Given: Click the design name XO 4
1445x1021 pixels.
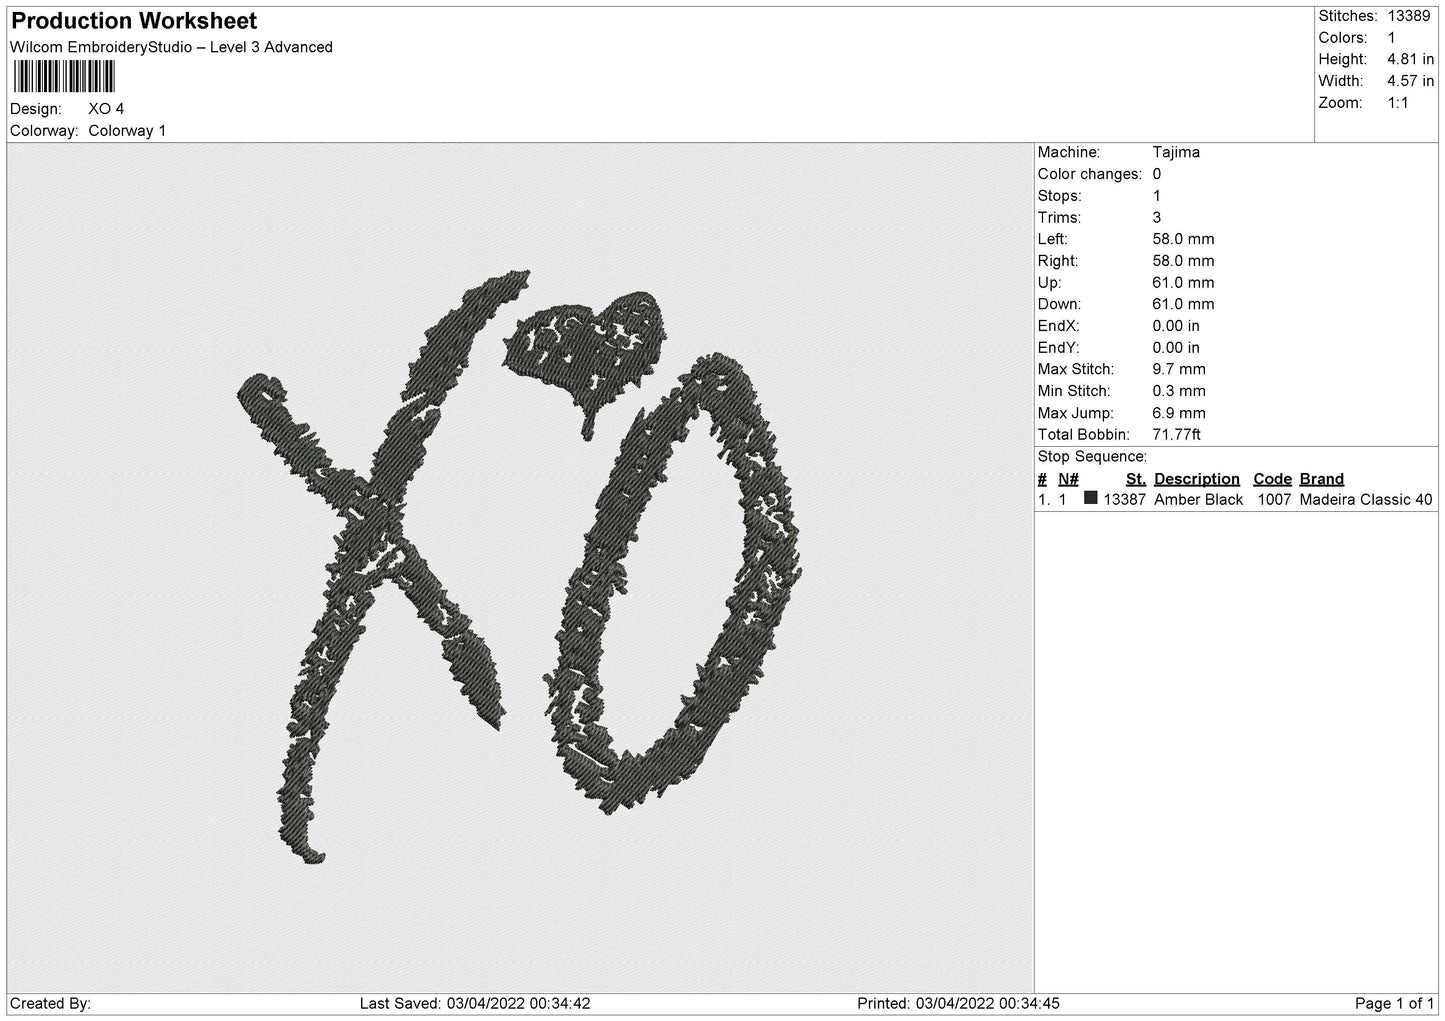Looking at the screenshot, I should click(x=106, y=109).
